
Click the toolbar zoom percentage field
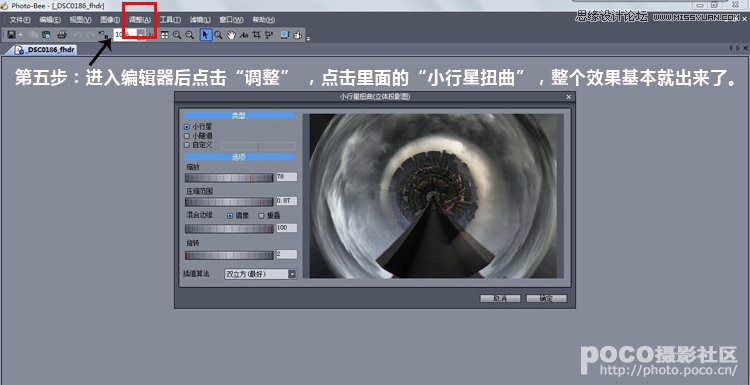(x=125, y=35)
